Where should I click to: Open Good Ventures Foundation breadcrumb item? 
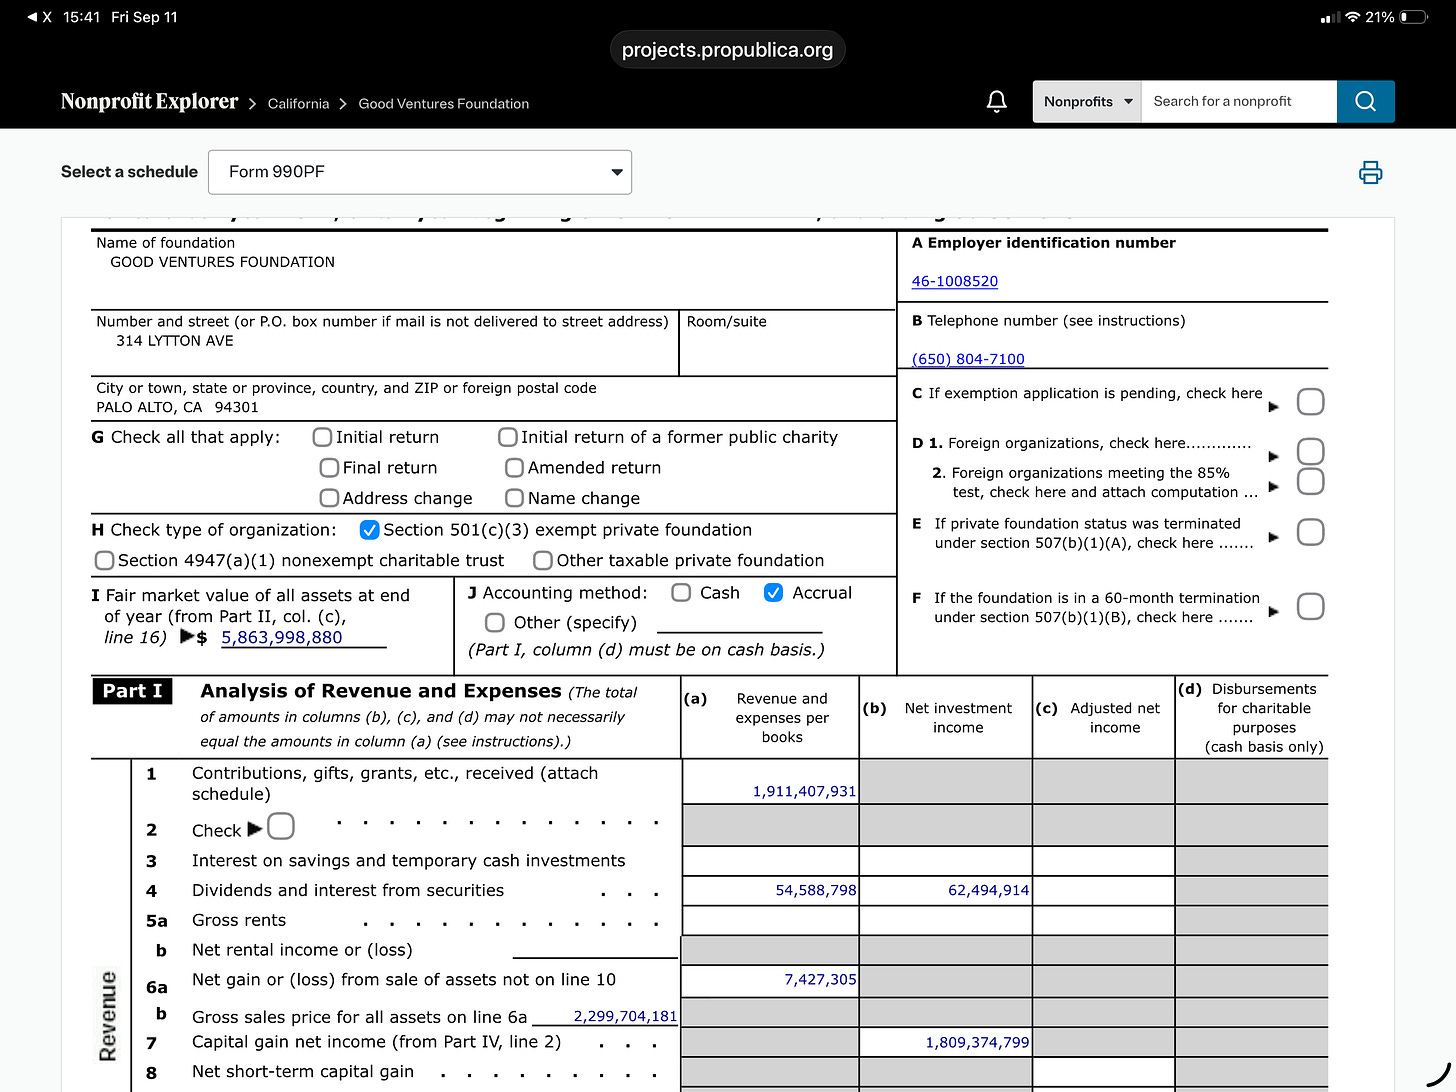(443, 104)
